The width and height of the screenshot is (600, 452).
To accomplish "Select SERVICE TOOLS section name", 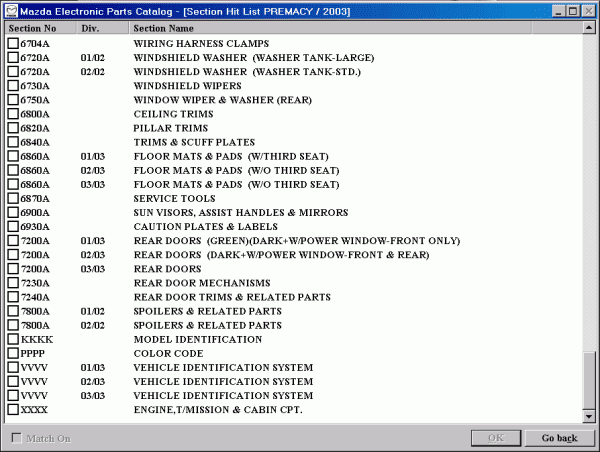I will point(174,199).
